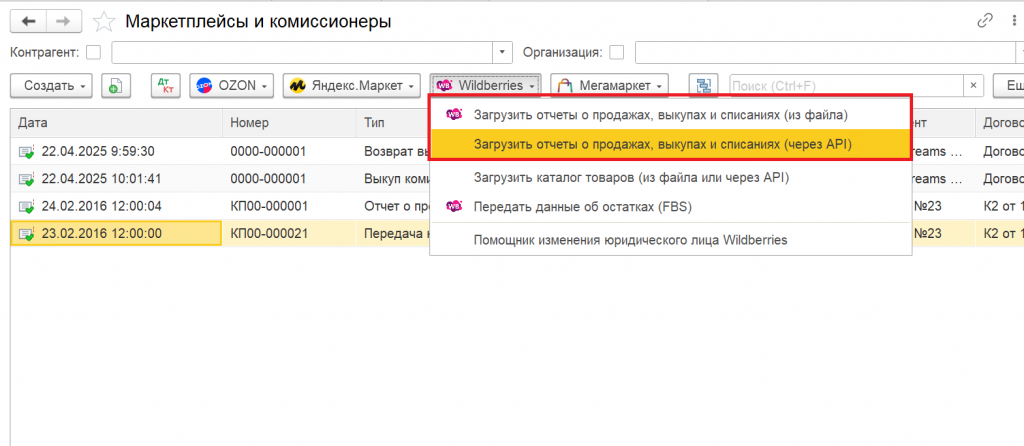This screenshot has height=446, width=1024.
Task: Open Помощник изменения юридического лица Wildberries
Action: 669,240
